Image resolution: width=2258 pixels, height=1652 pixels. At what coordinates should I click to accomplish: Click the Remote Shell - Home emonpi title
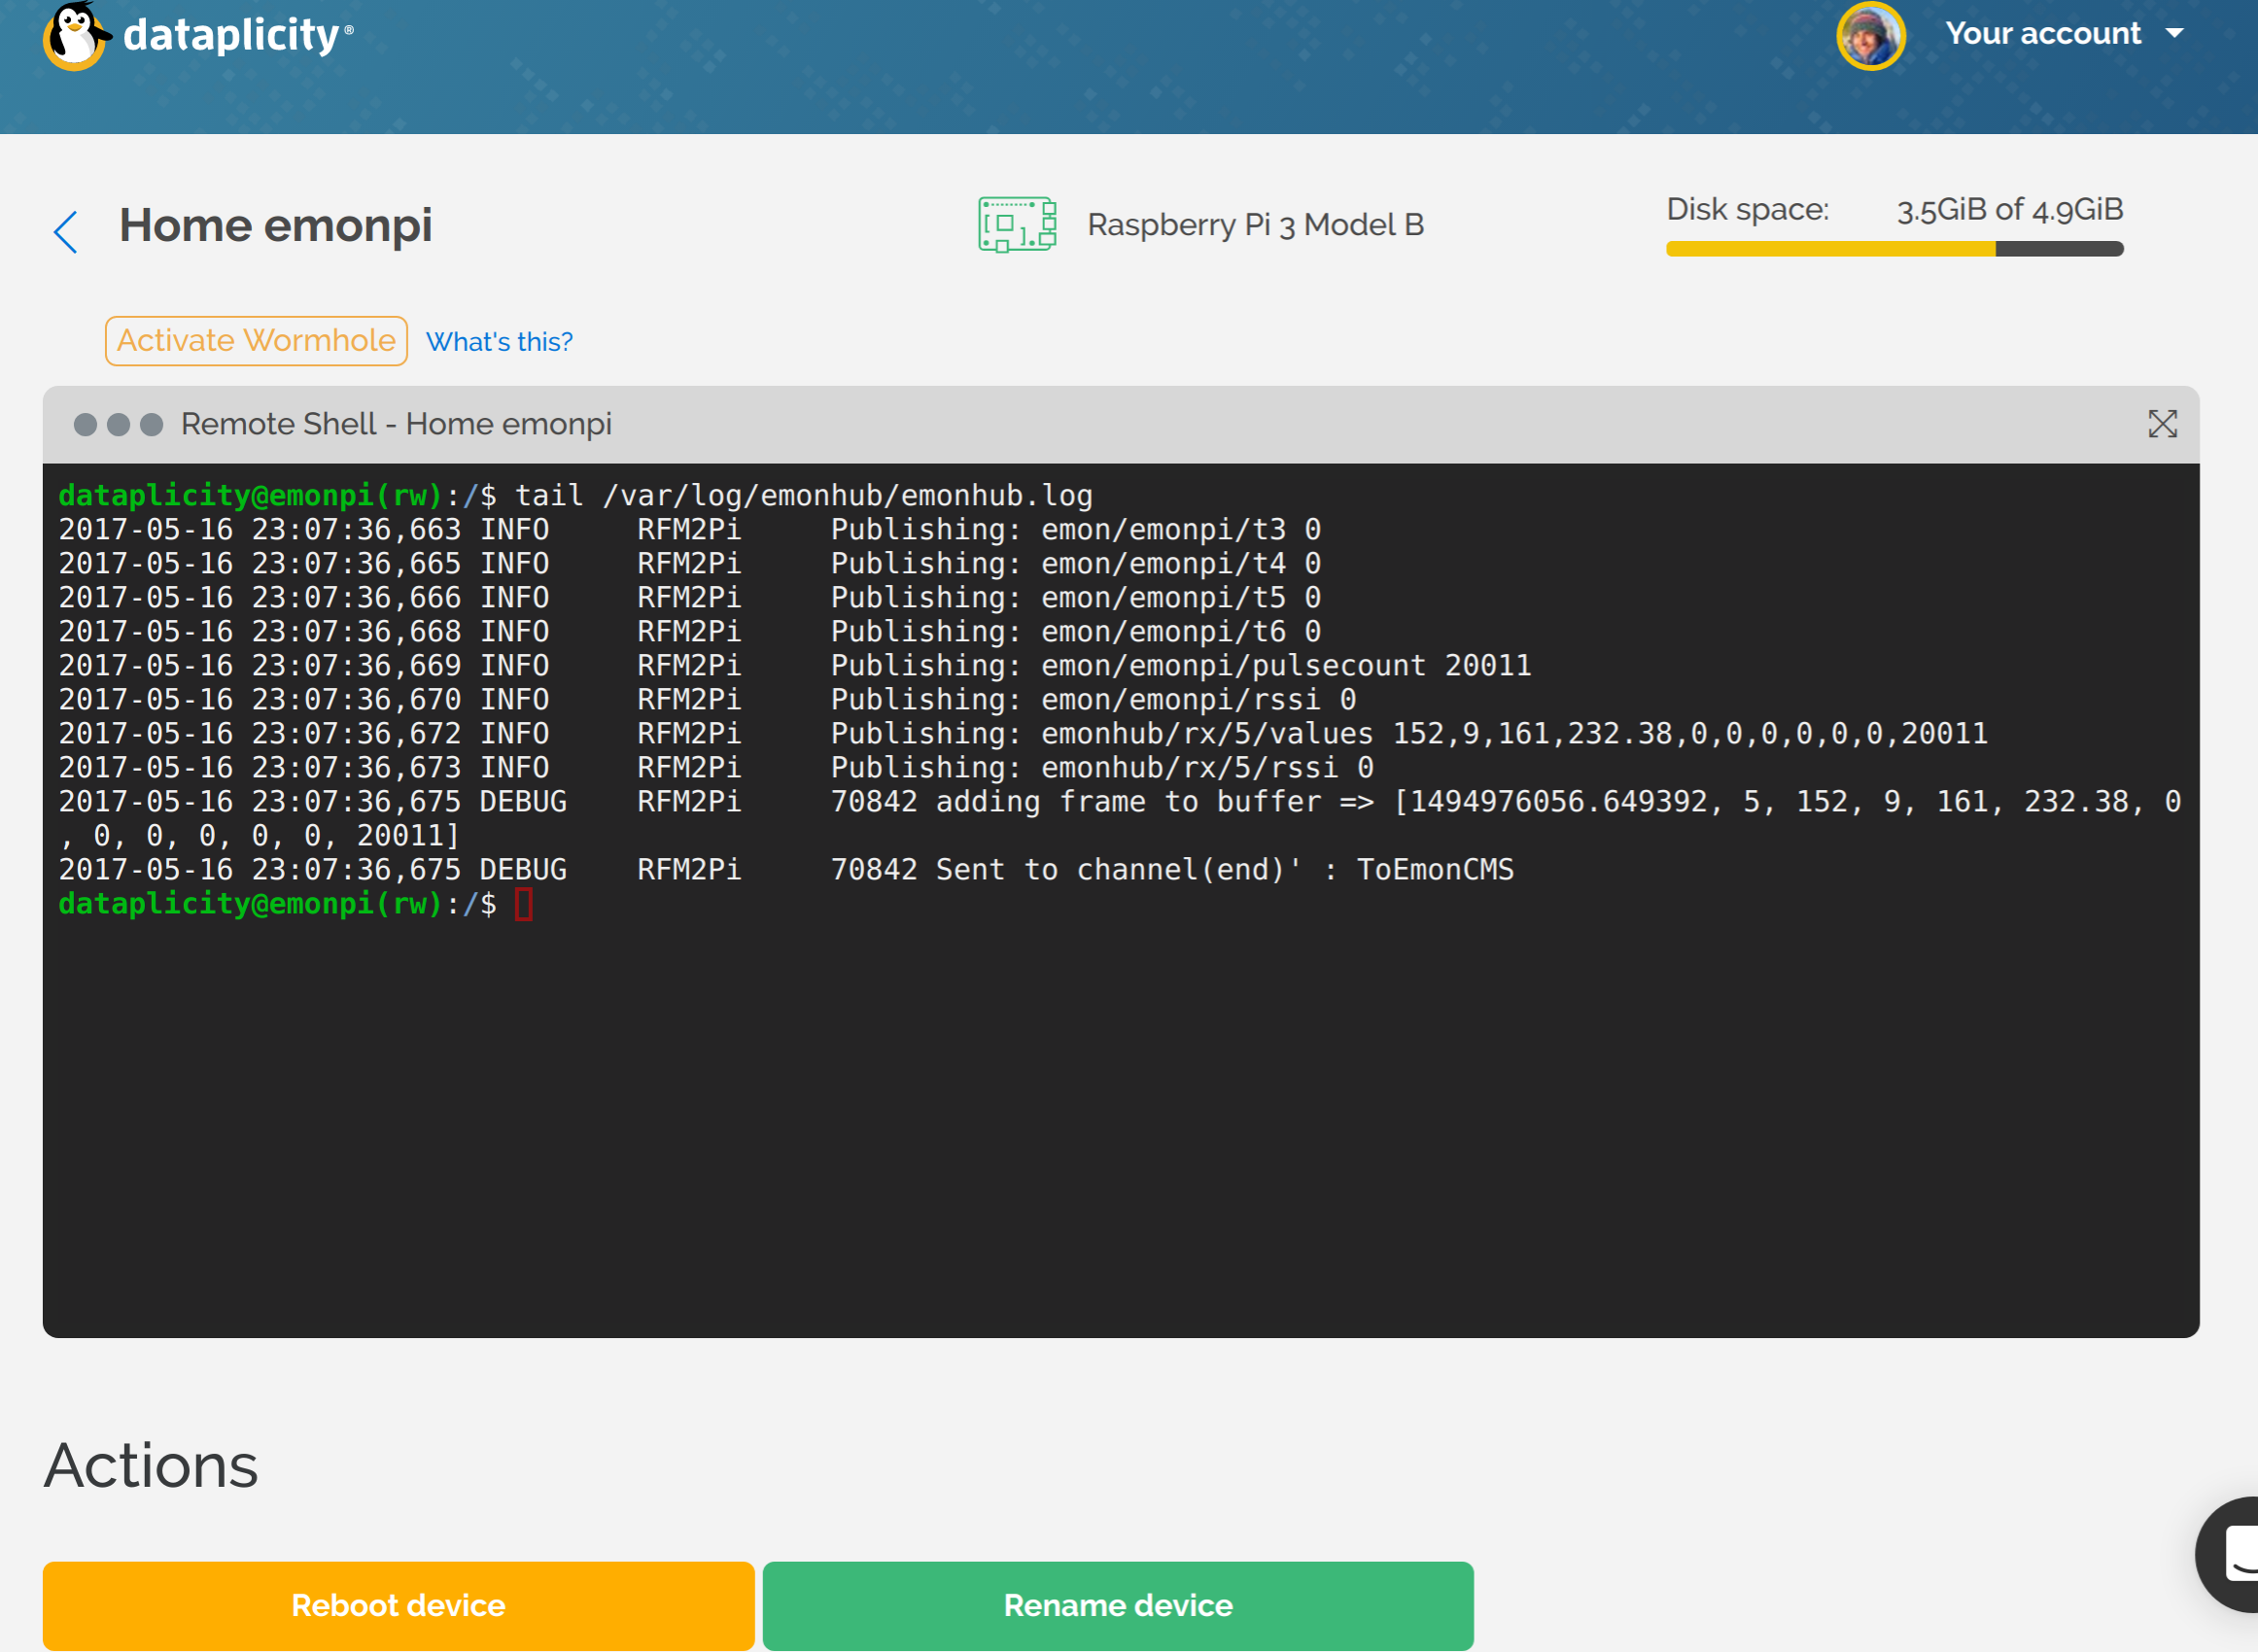tap(396, 424)
